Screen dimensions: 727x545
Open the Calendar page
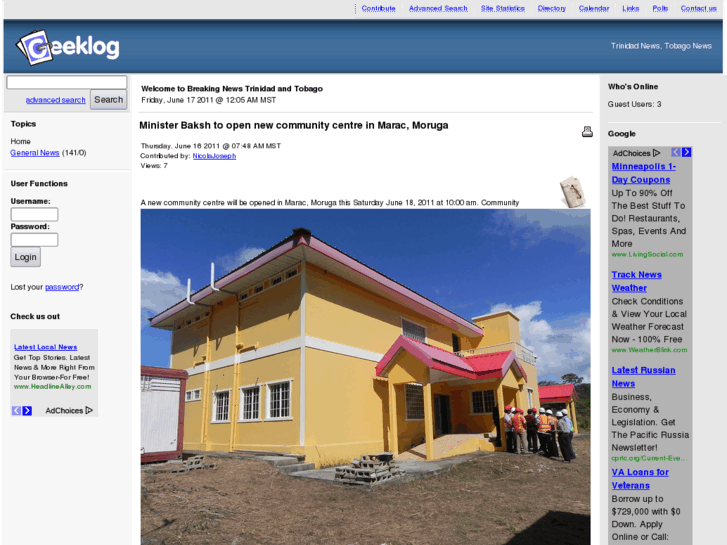tap(594, 8)
